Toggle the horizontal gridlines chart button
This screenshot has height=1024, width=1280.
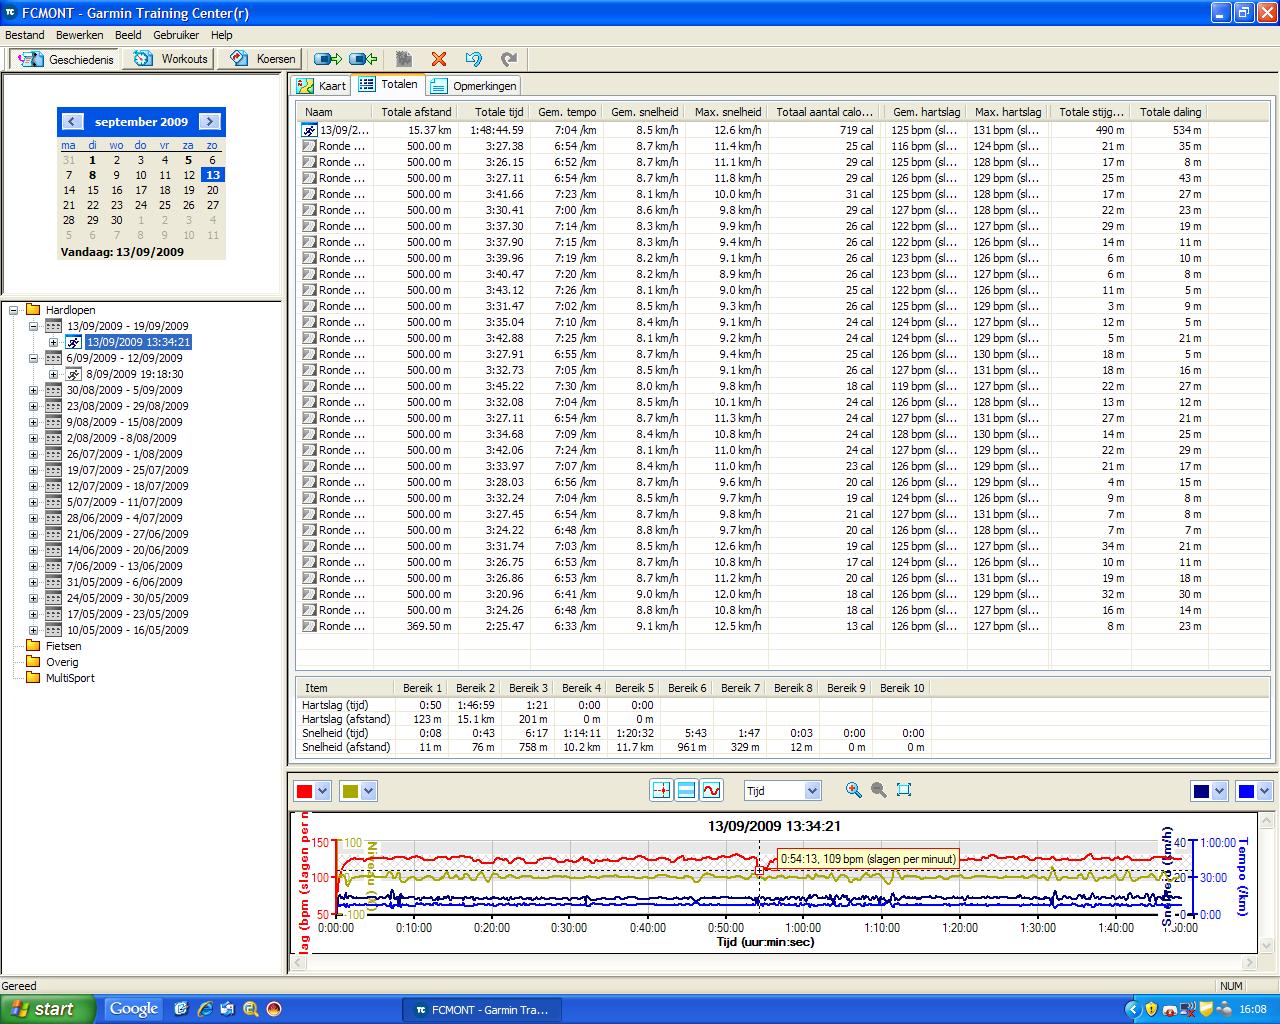pyautogui.click(x=686, y=790)
